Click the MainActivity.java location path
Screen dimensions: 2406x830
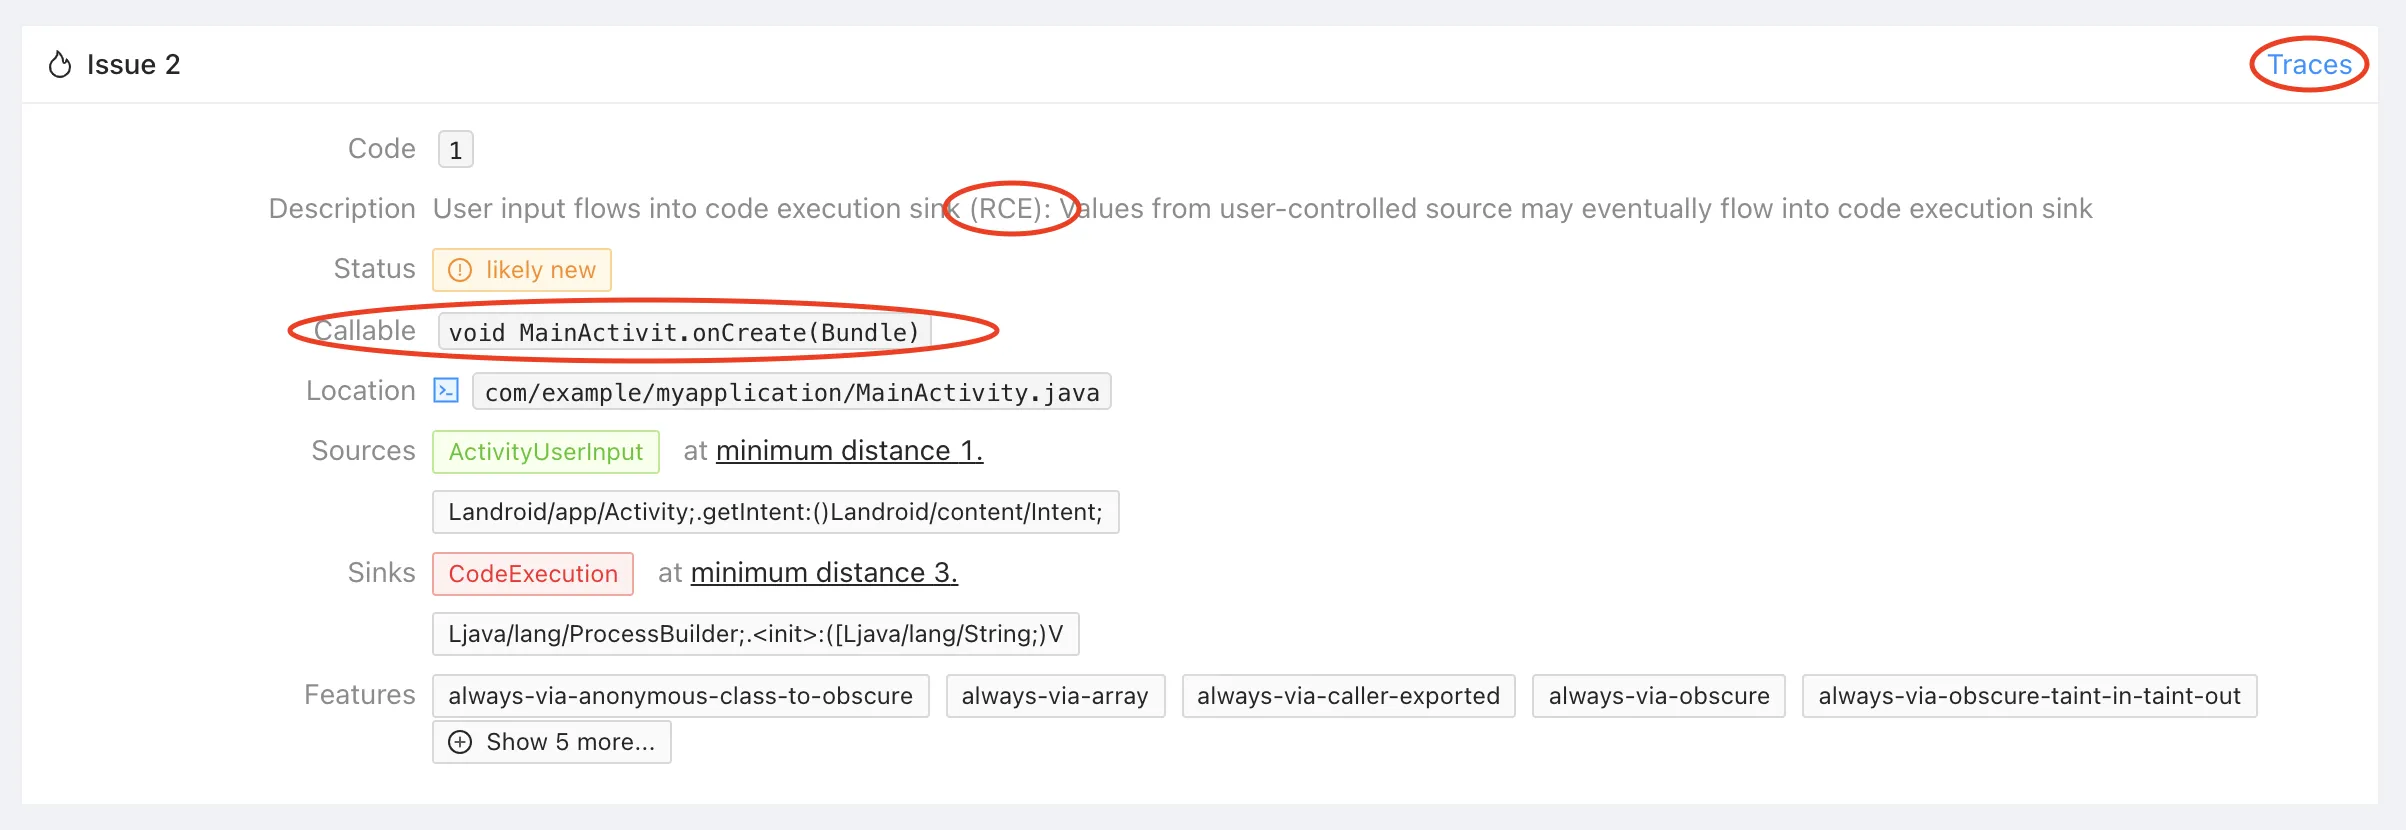pyautogui.click(x=791, y=392)
